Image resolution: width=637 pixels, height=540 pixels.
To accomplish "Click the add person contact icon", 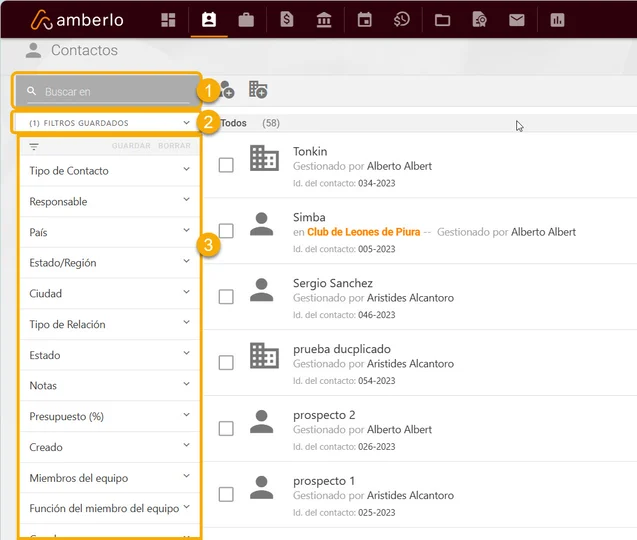I will (x=227, y=89).
